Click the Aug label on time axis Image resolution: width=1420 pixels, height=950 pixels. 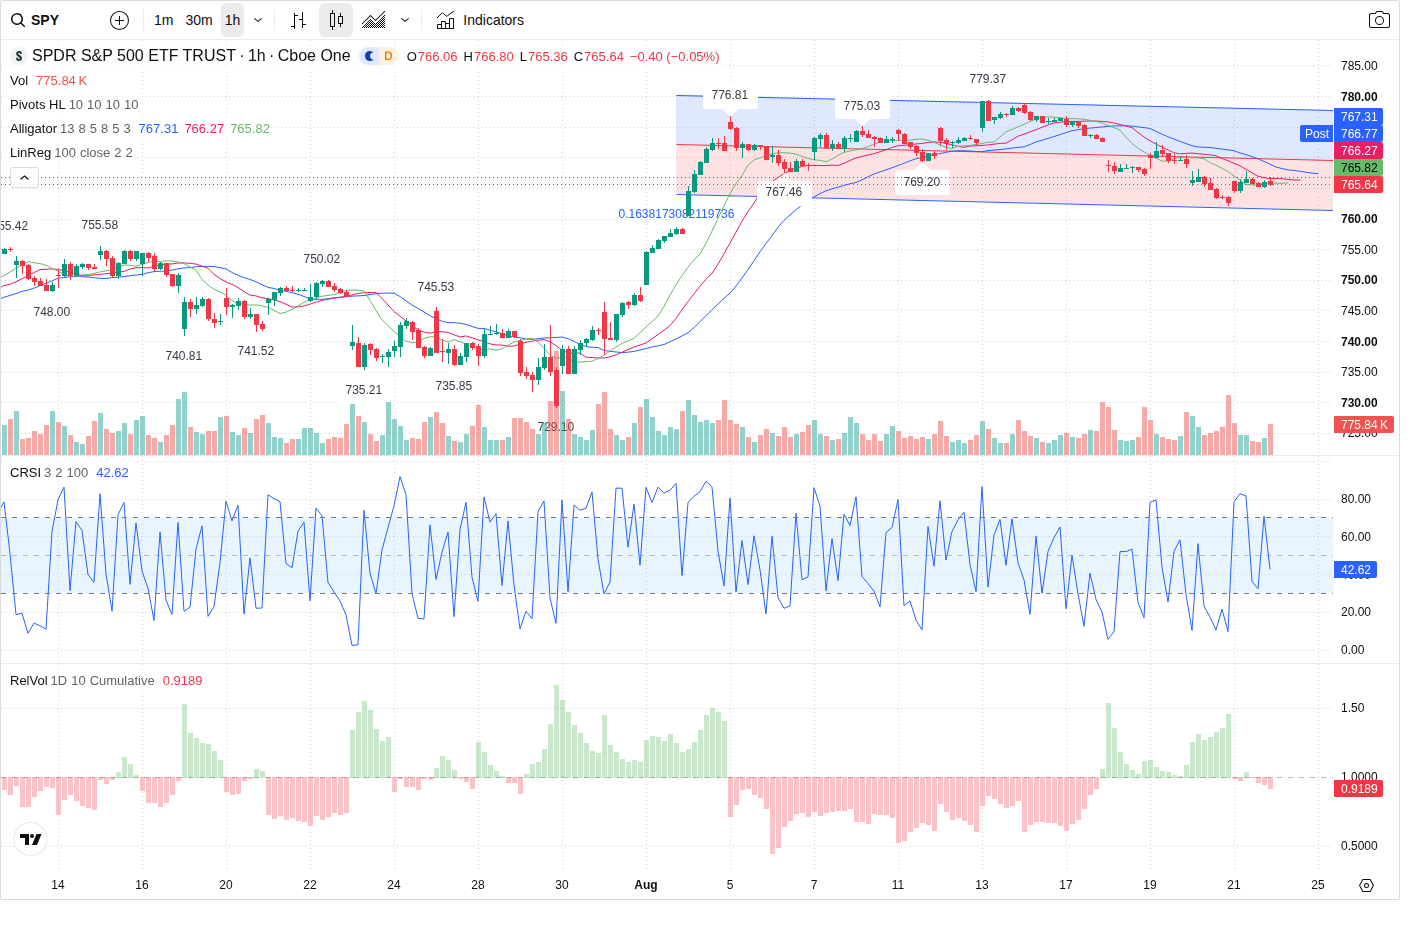[646, 885]
